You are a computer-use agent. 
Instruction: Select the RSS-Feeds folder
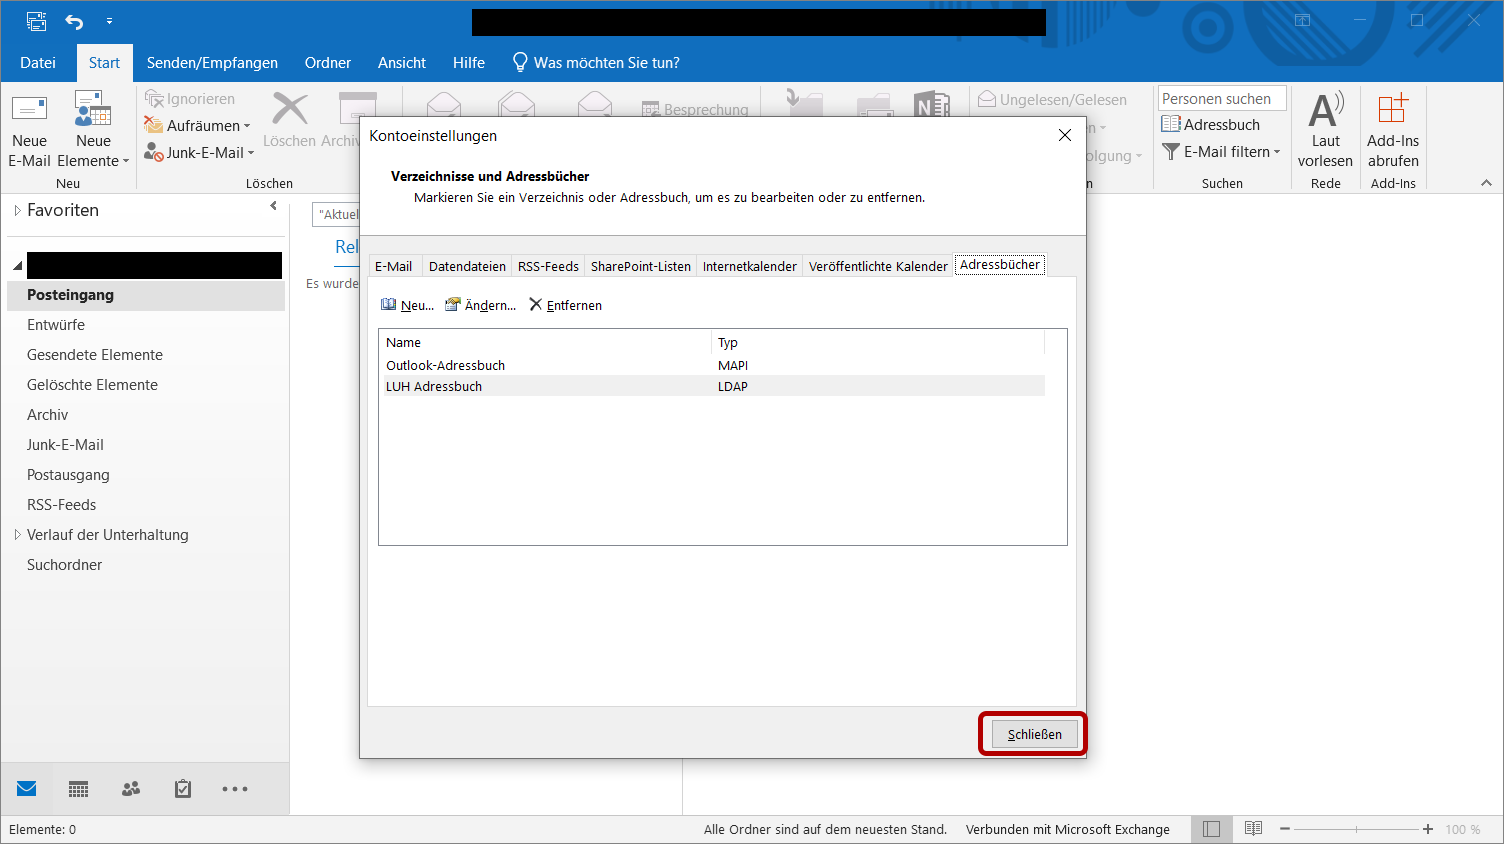[x=146, y=505]
